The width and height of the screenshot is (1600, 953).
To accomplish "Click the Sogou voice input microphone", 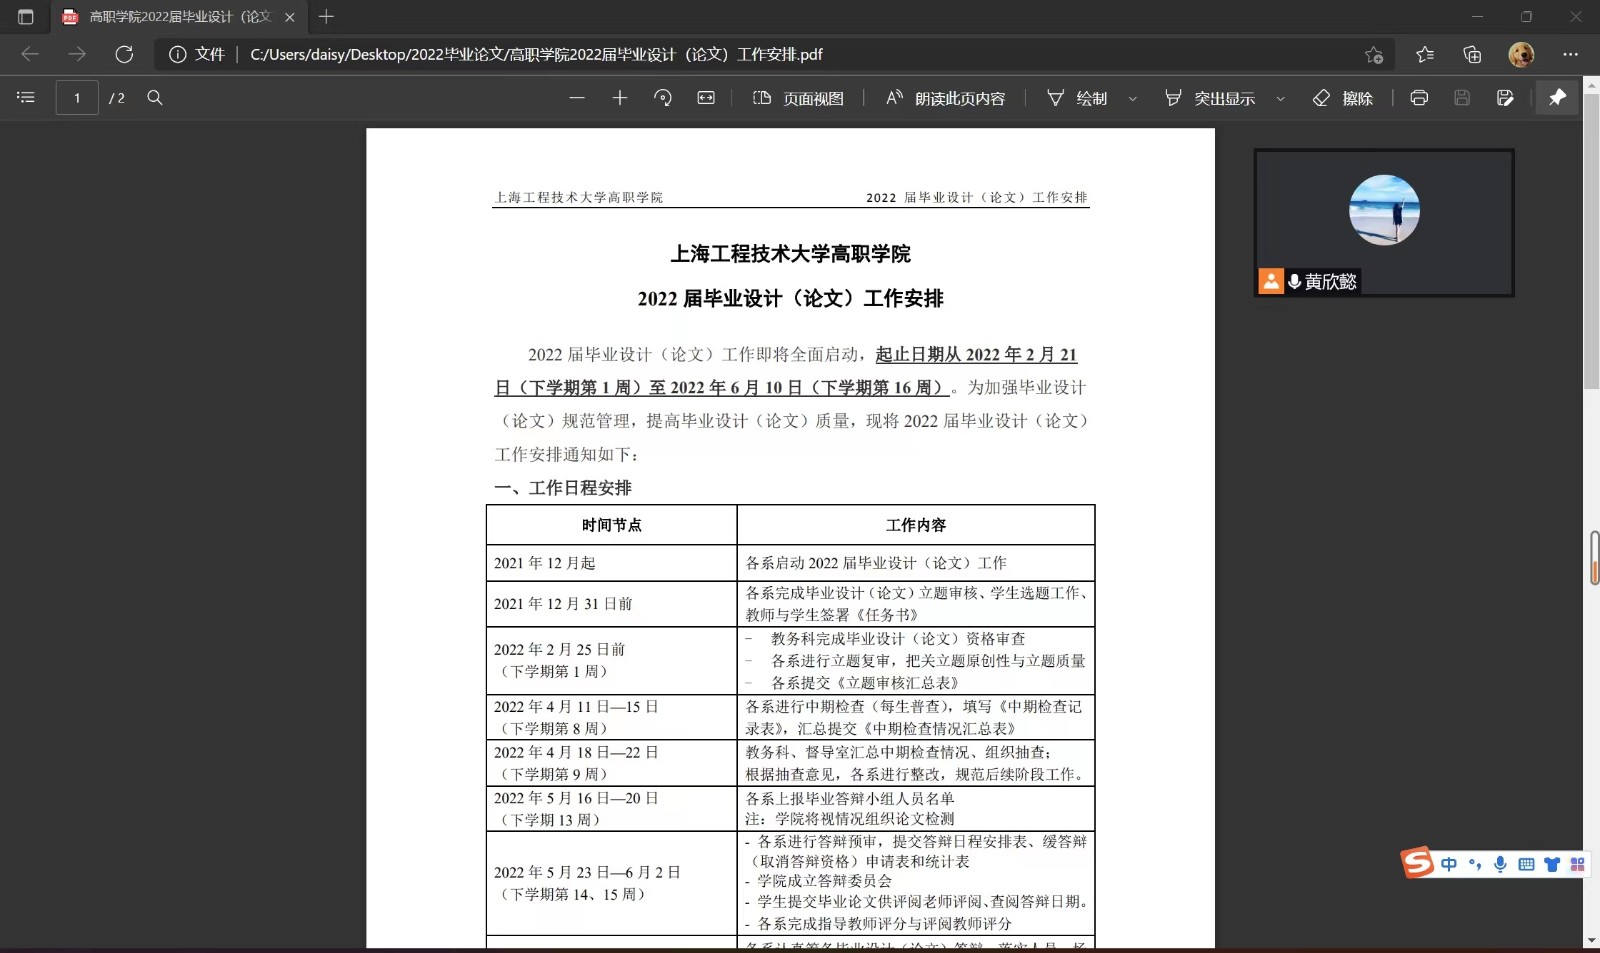I will (x=1500, y=864).
